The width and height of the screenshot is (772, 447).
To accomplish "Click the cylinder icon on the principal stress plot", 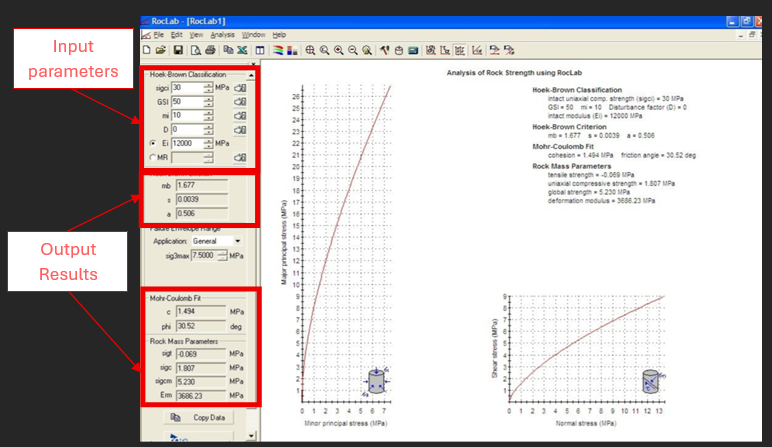I will 377,381.
